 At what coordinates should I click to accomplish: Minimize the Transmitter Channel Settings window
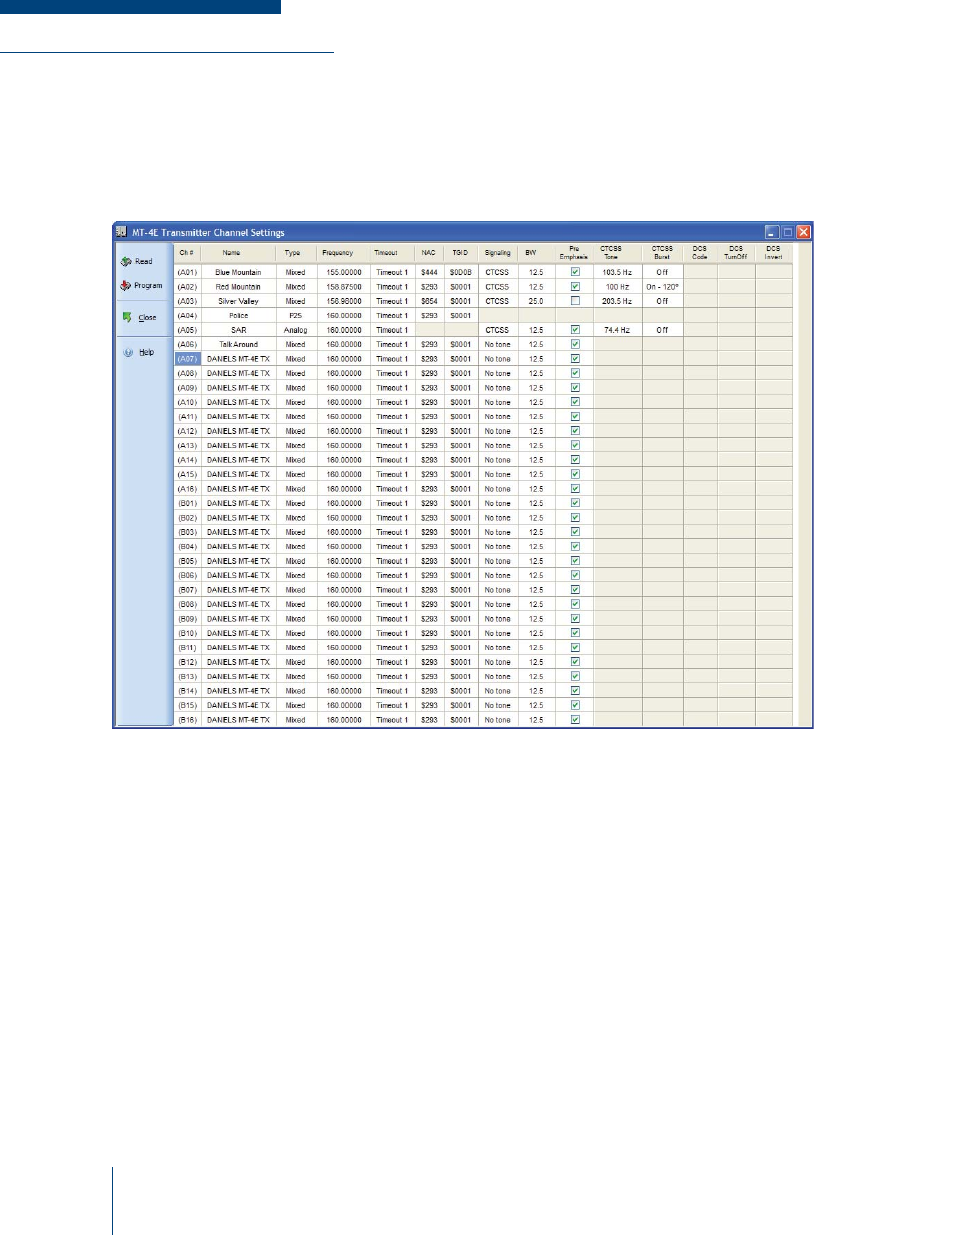tap(772, 232)
